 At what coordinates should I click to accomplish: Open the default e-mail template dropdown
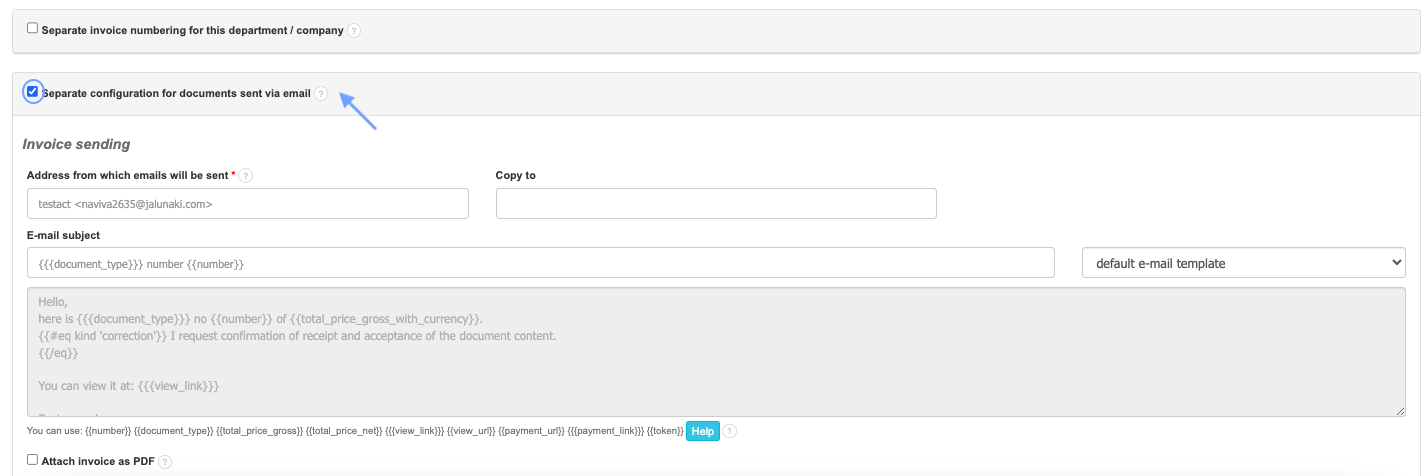click(x=1243, y=263)
